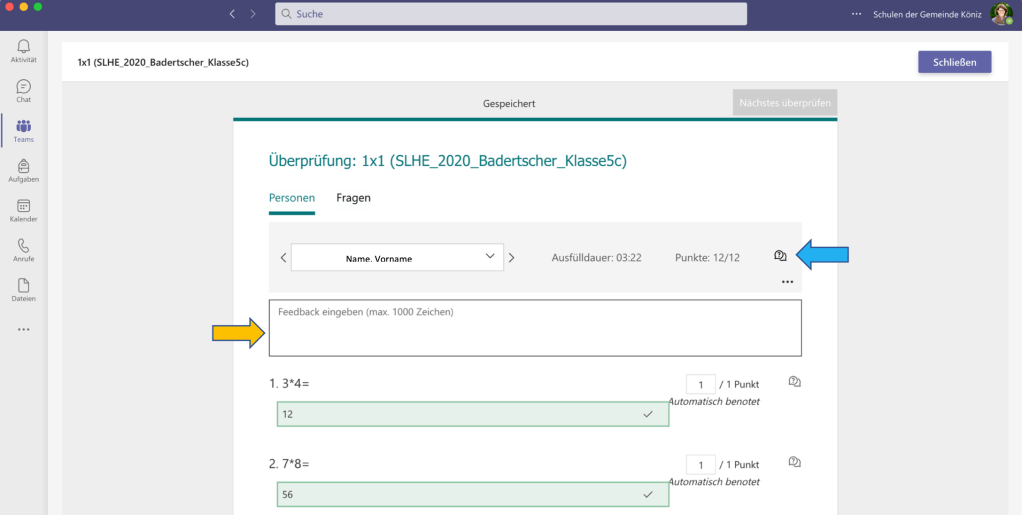
Task: Go to the previous student arrow
Action: pos(283,257)
